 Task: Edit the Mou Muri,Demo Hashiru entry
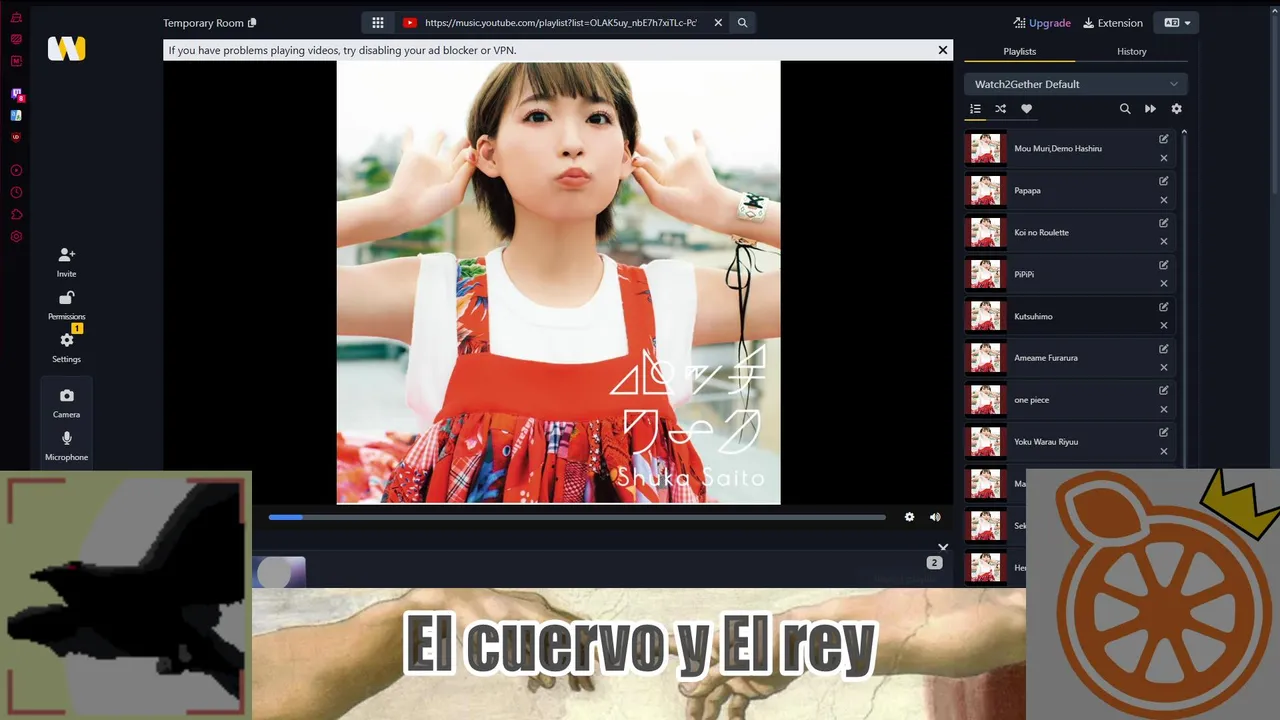[1163, 139]
